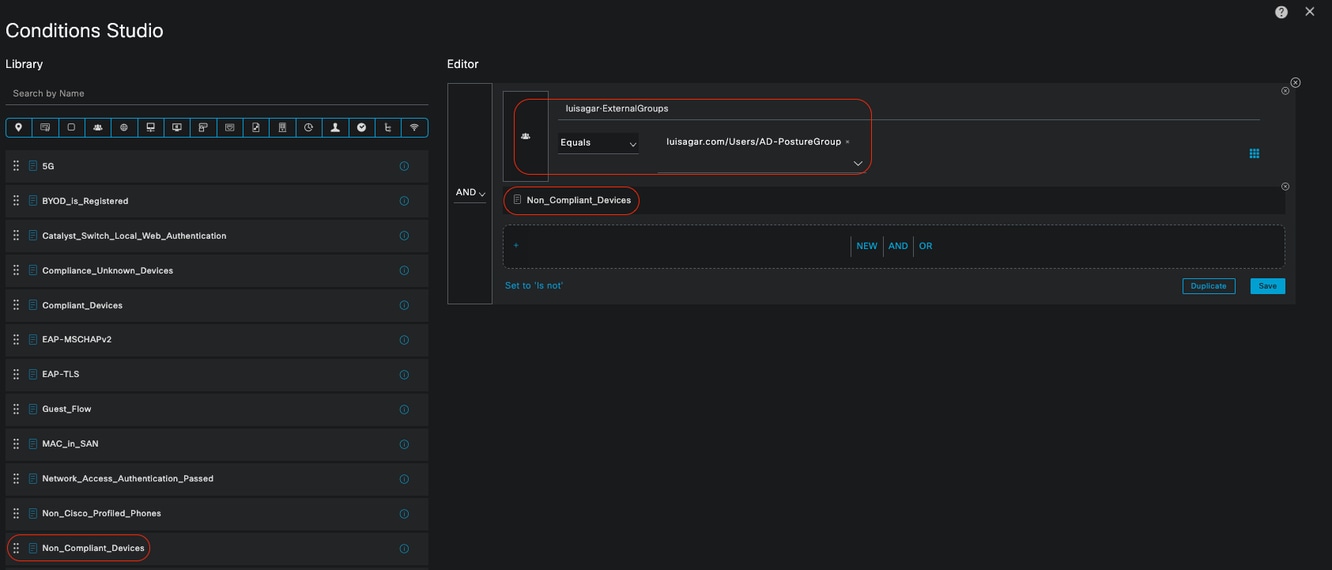Select Network_Access_Authentication_Passed in library

pos(216,478)
